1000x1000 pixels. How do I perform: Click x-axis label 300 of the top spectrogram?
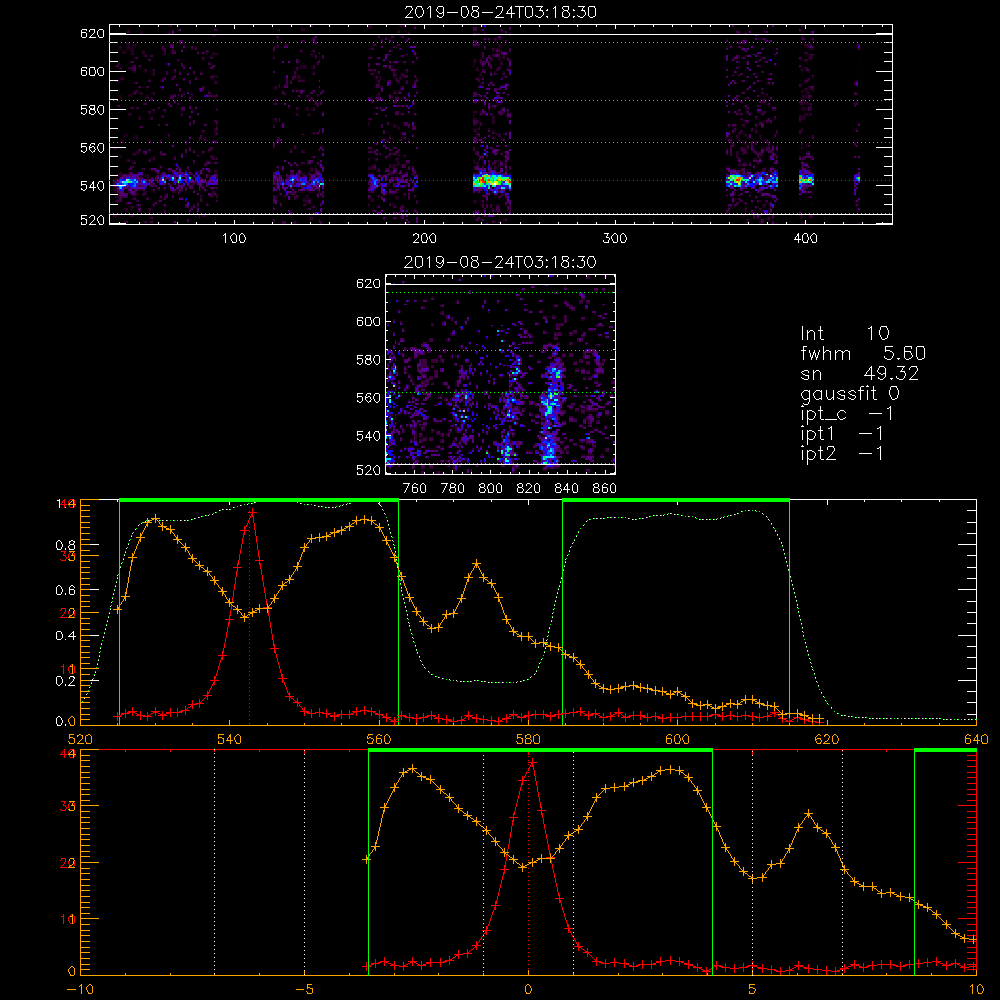(615, 239)
